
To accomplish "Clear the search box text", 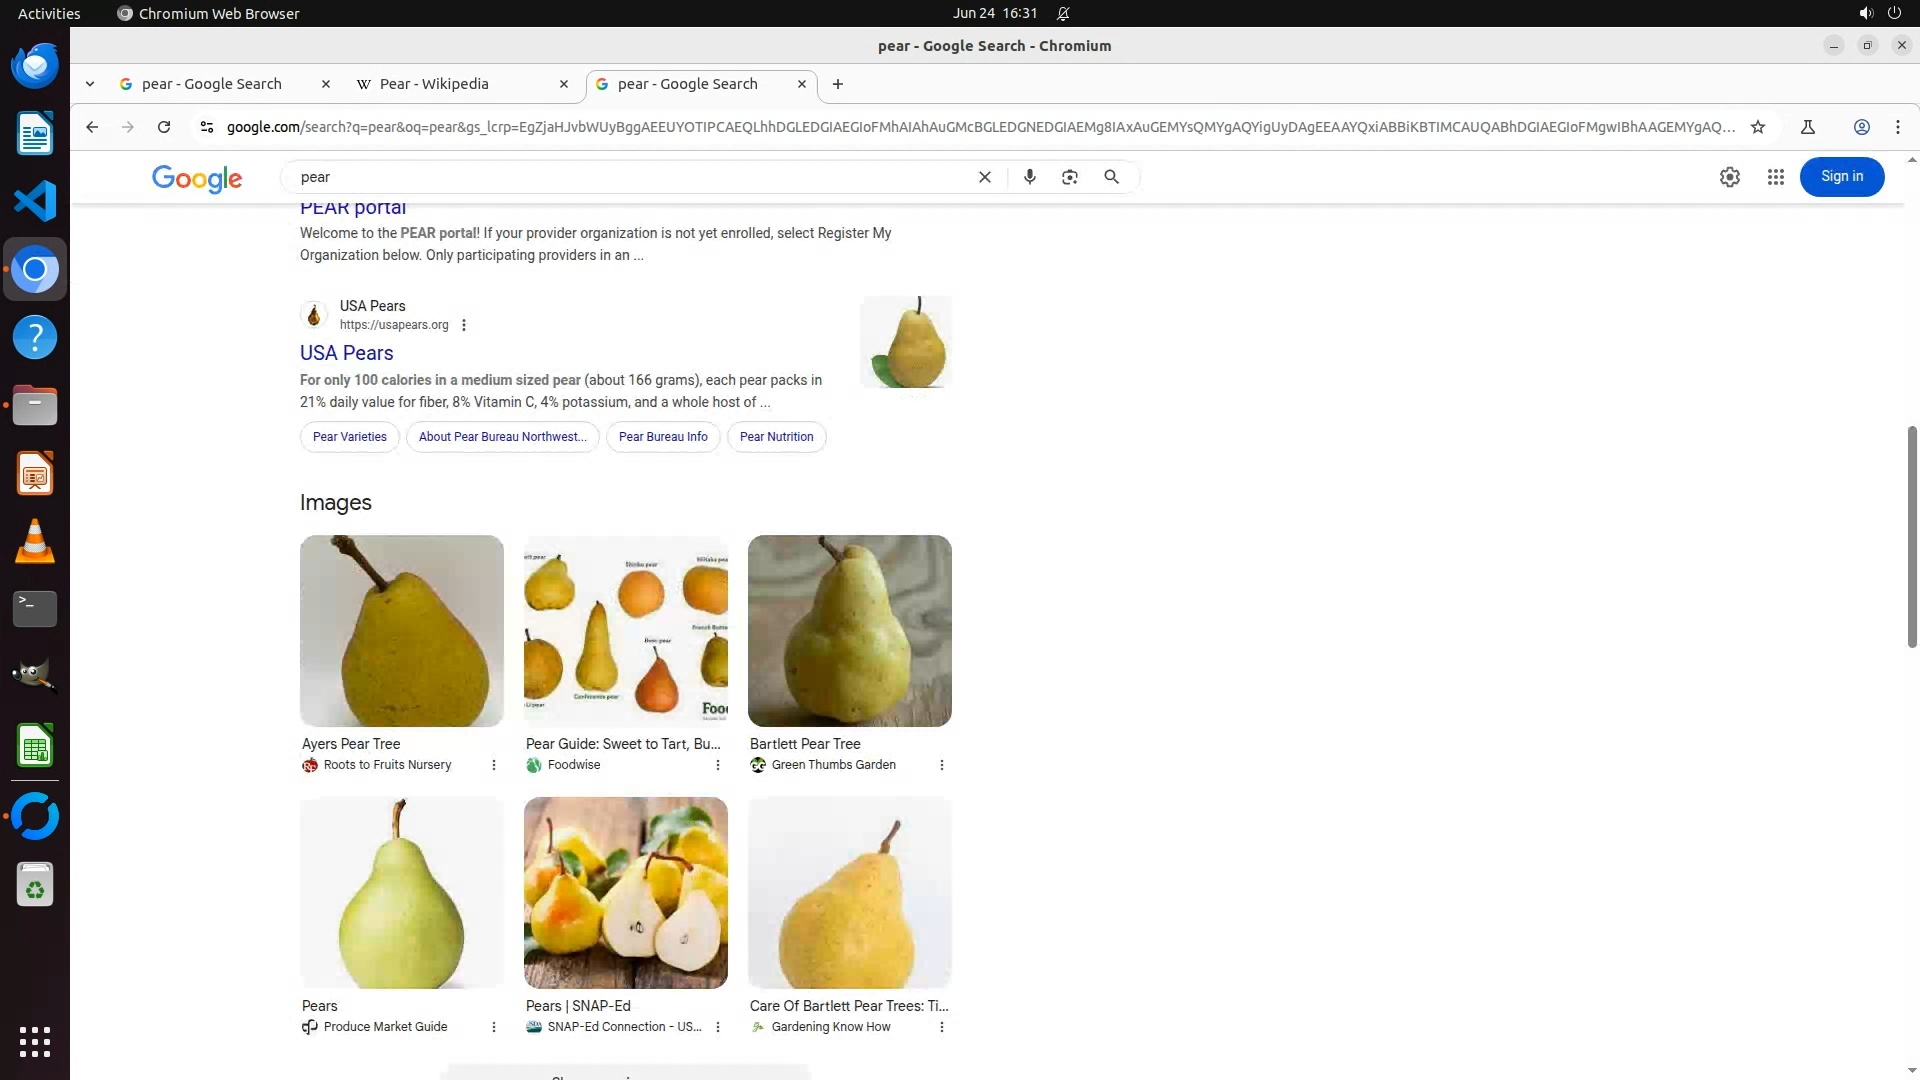I will [x=984, y=177].
